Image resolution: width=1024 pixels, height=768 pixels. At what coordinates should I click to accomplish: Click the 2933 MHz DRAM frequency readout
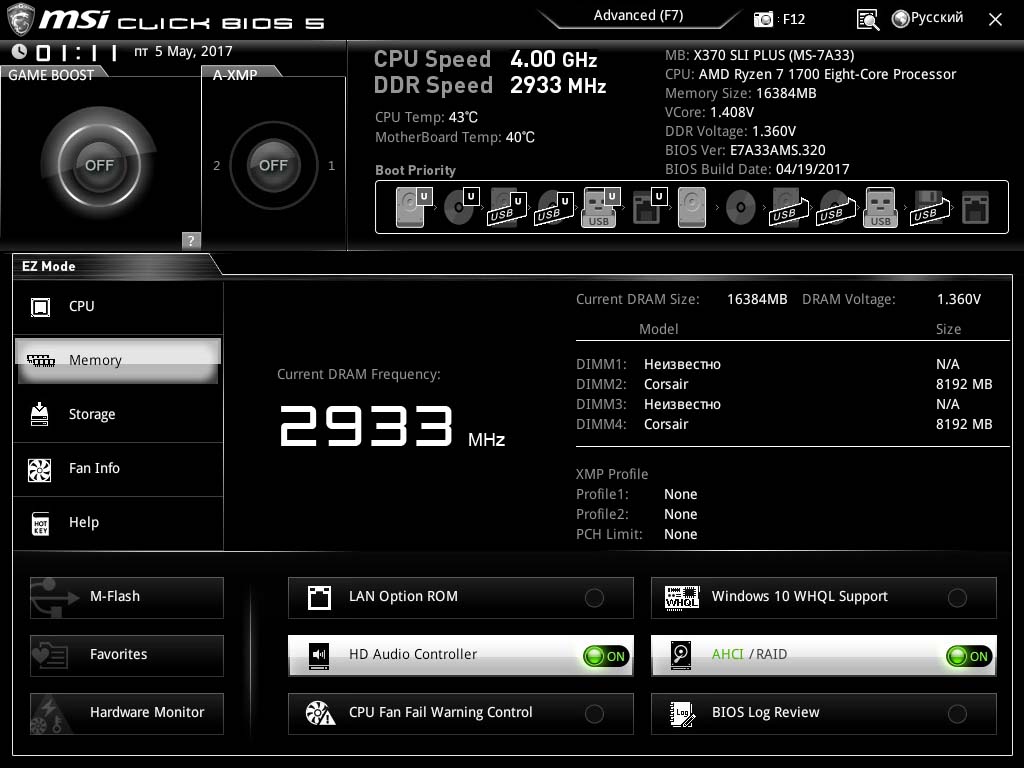(x=392, y=426)
